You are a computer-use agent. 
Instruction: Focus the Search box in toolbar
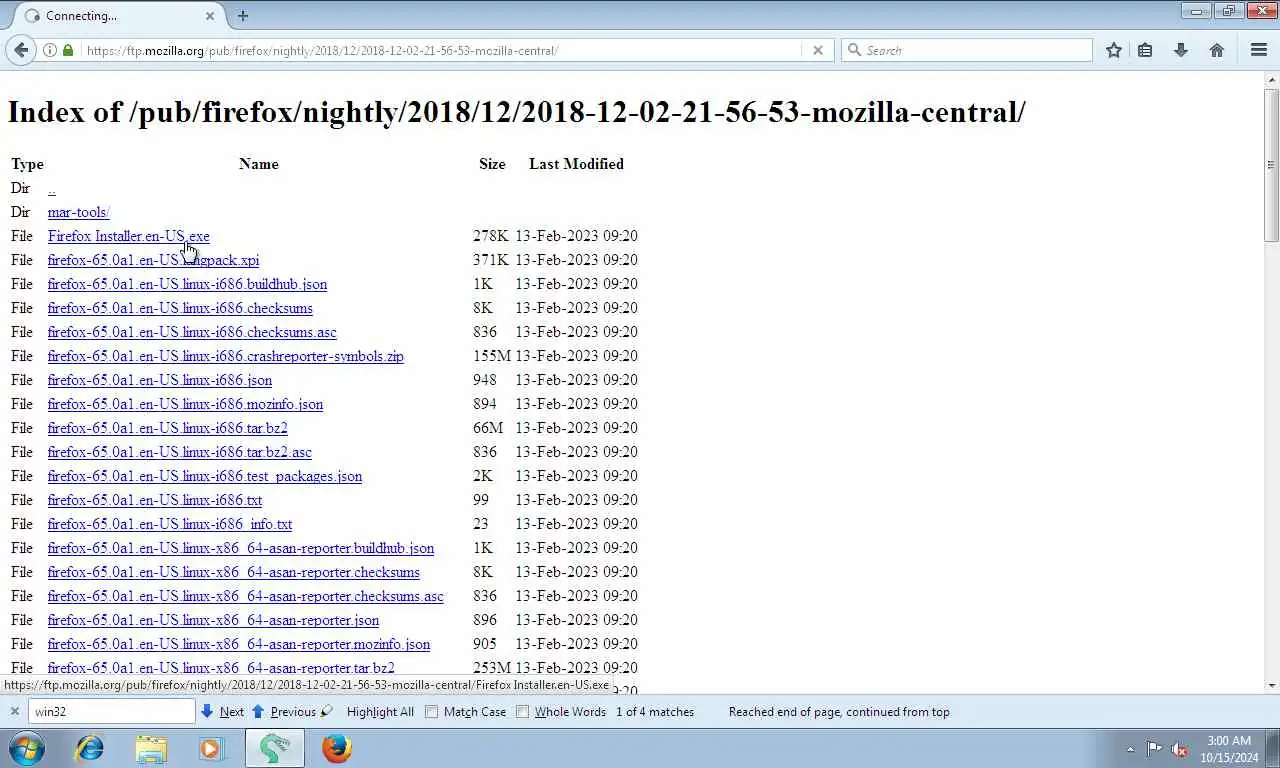click(x=967, y=50)
